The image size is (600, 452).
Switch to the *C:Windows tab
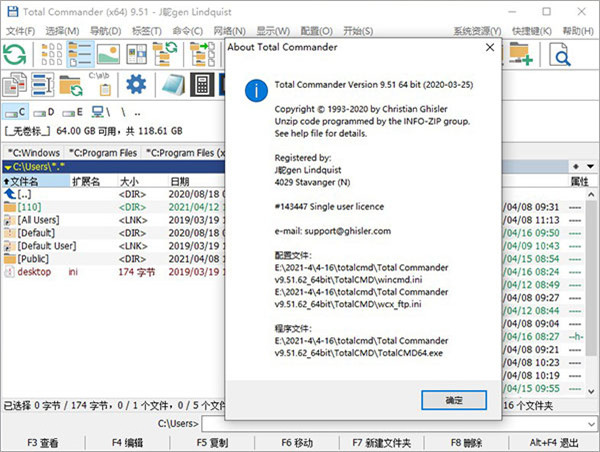click(x=34, y=153)
